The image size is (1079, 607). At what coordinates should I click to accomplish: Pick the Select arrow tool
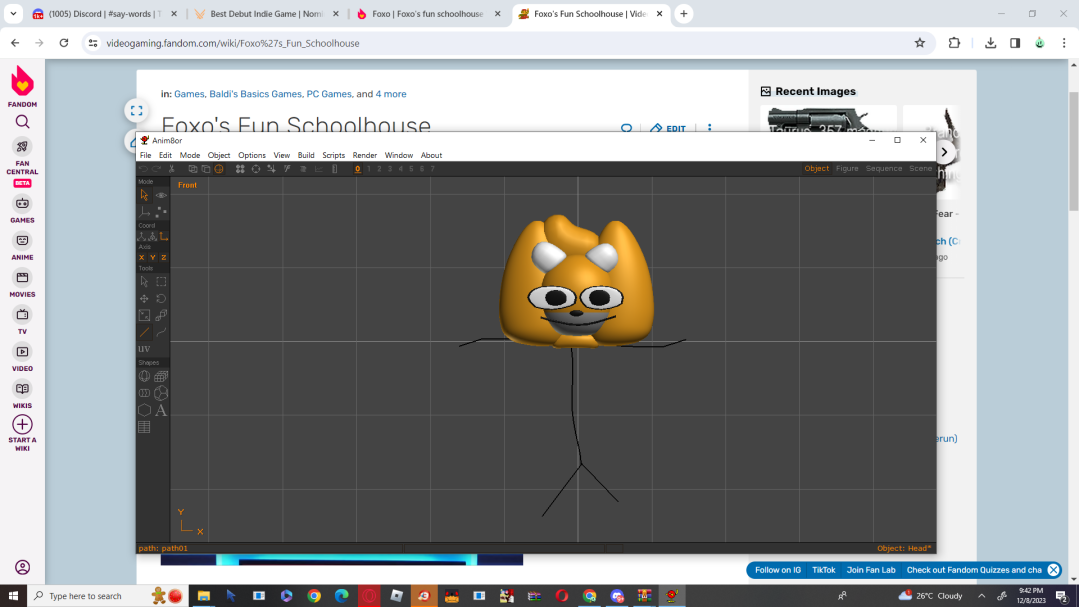(145, 281)
